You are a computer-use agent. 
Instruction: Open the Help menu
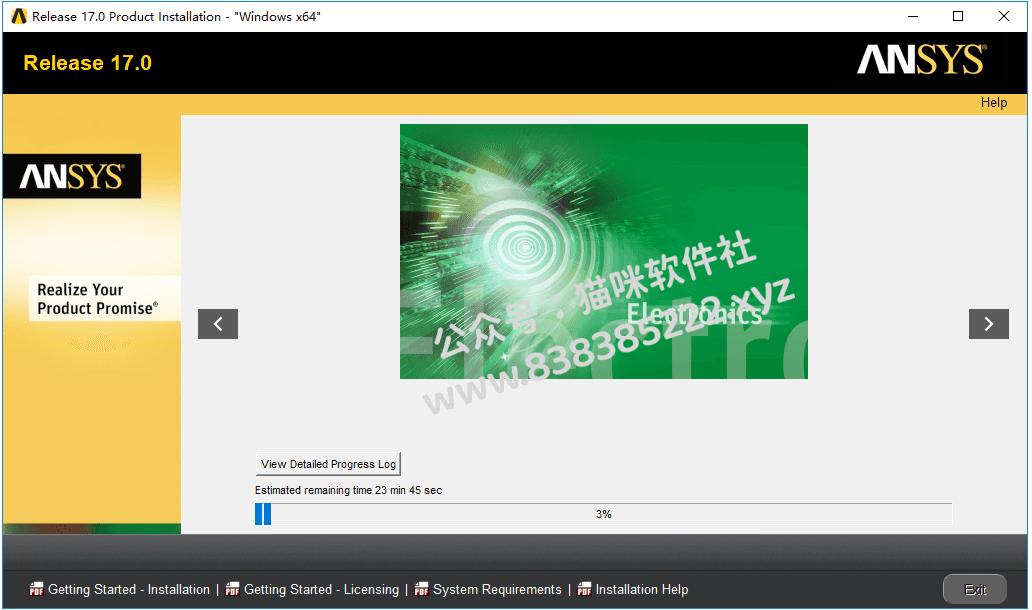pyautogui.click(x=993, y=103)
